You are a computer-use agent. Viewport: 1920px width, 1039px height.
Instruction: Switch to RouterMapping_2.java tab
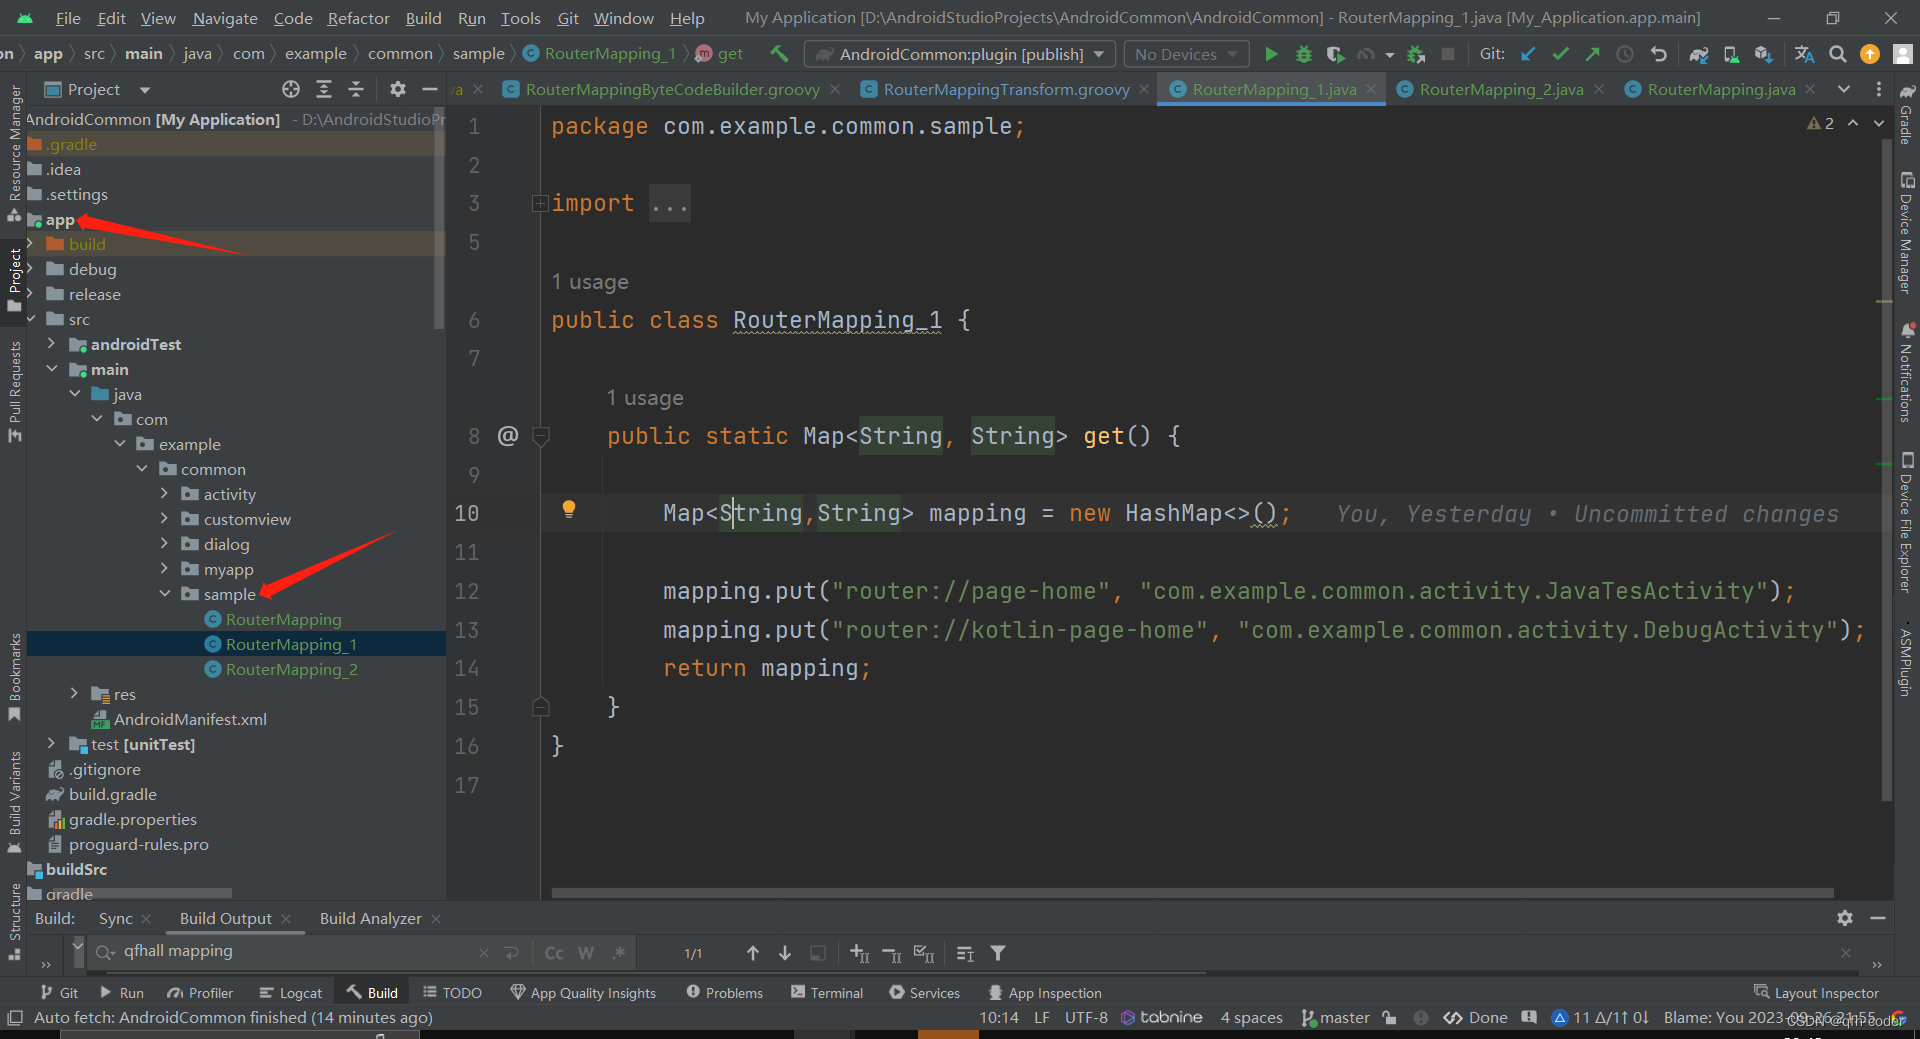(x=1501, y=89)
